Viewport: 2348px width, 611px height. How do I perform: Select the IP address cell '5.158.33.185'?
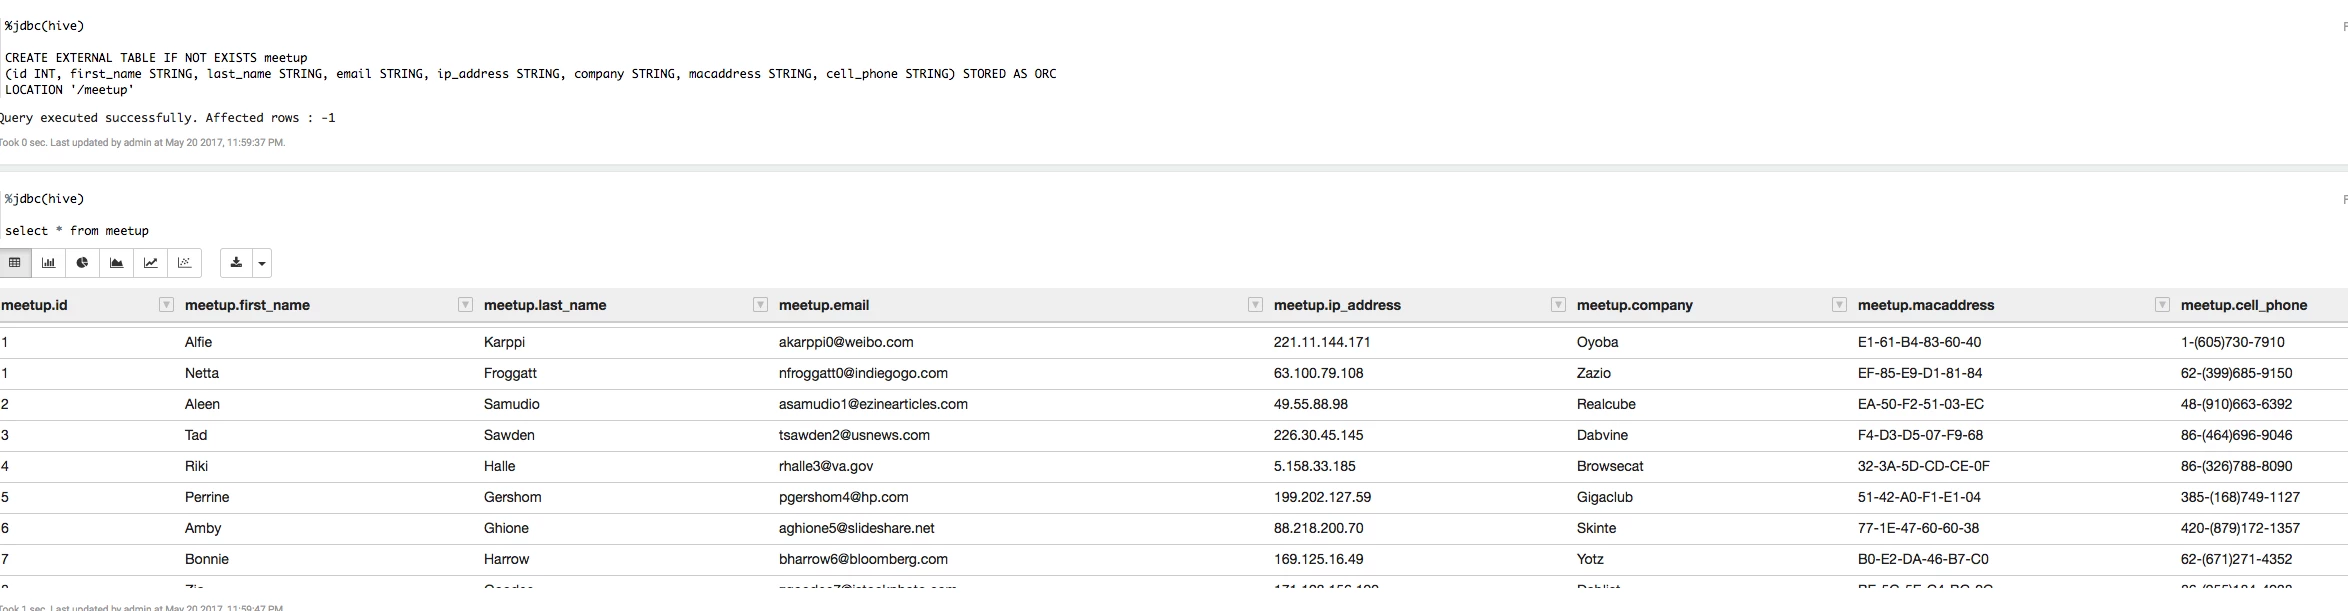point(1315,466)
